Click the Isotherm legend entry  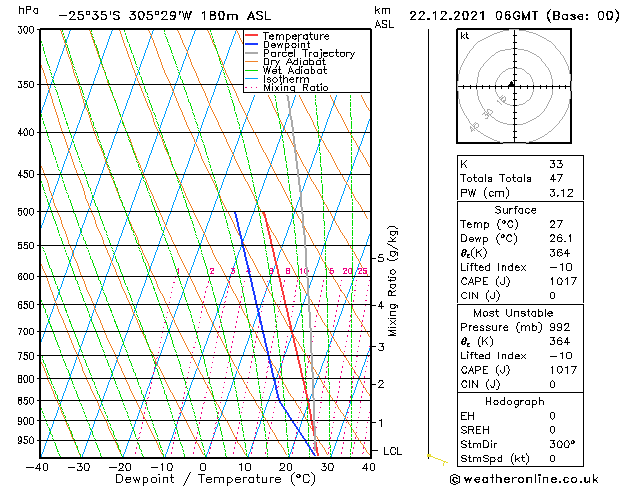[277, 79]
